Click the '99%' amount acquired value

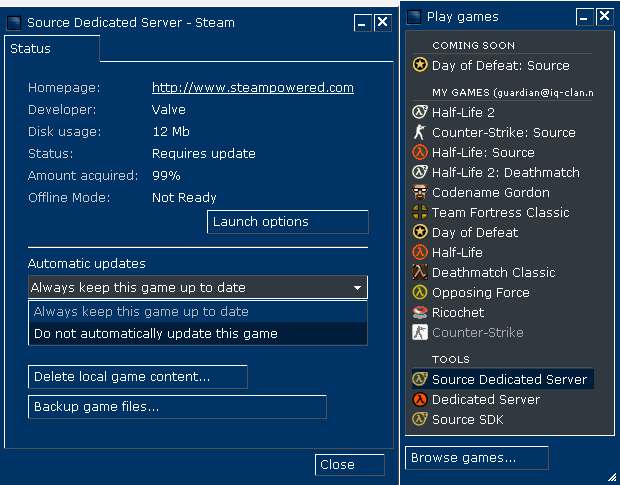pos(166,175)
